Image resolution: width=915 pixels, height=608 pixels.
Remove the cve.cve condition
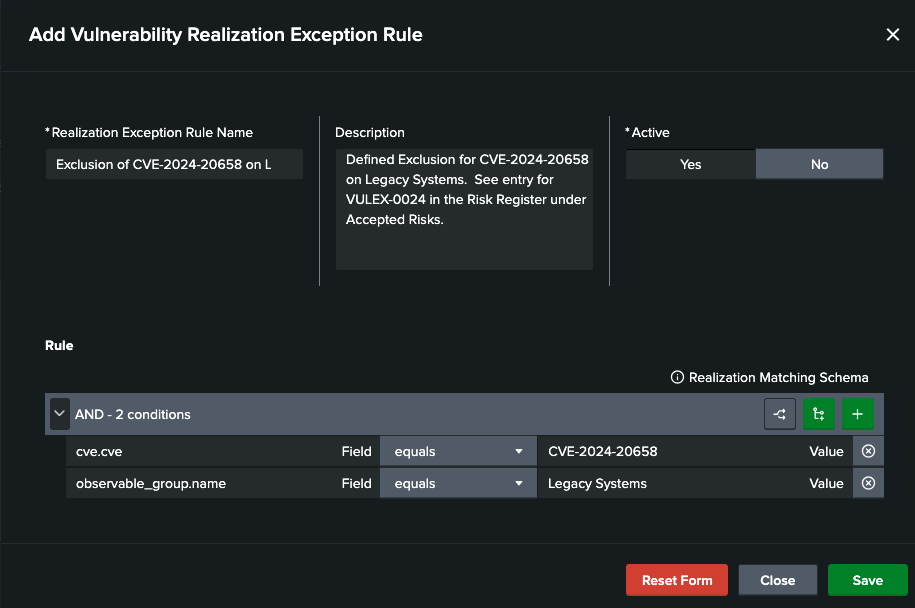[x=867, y=451]
